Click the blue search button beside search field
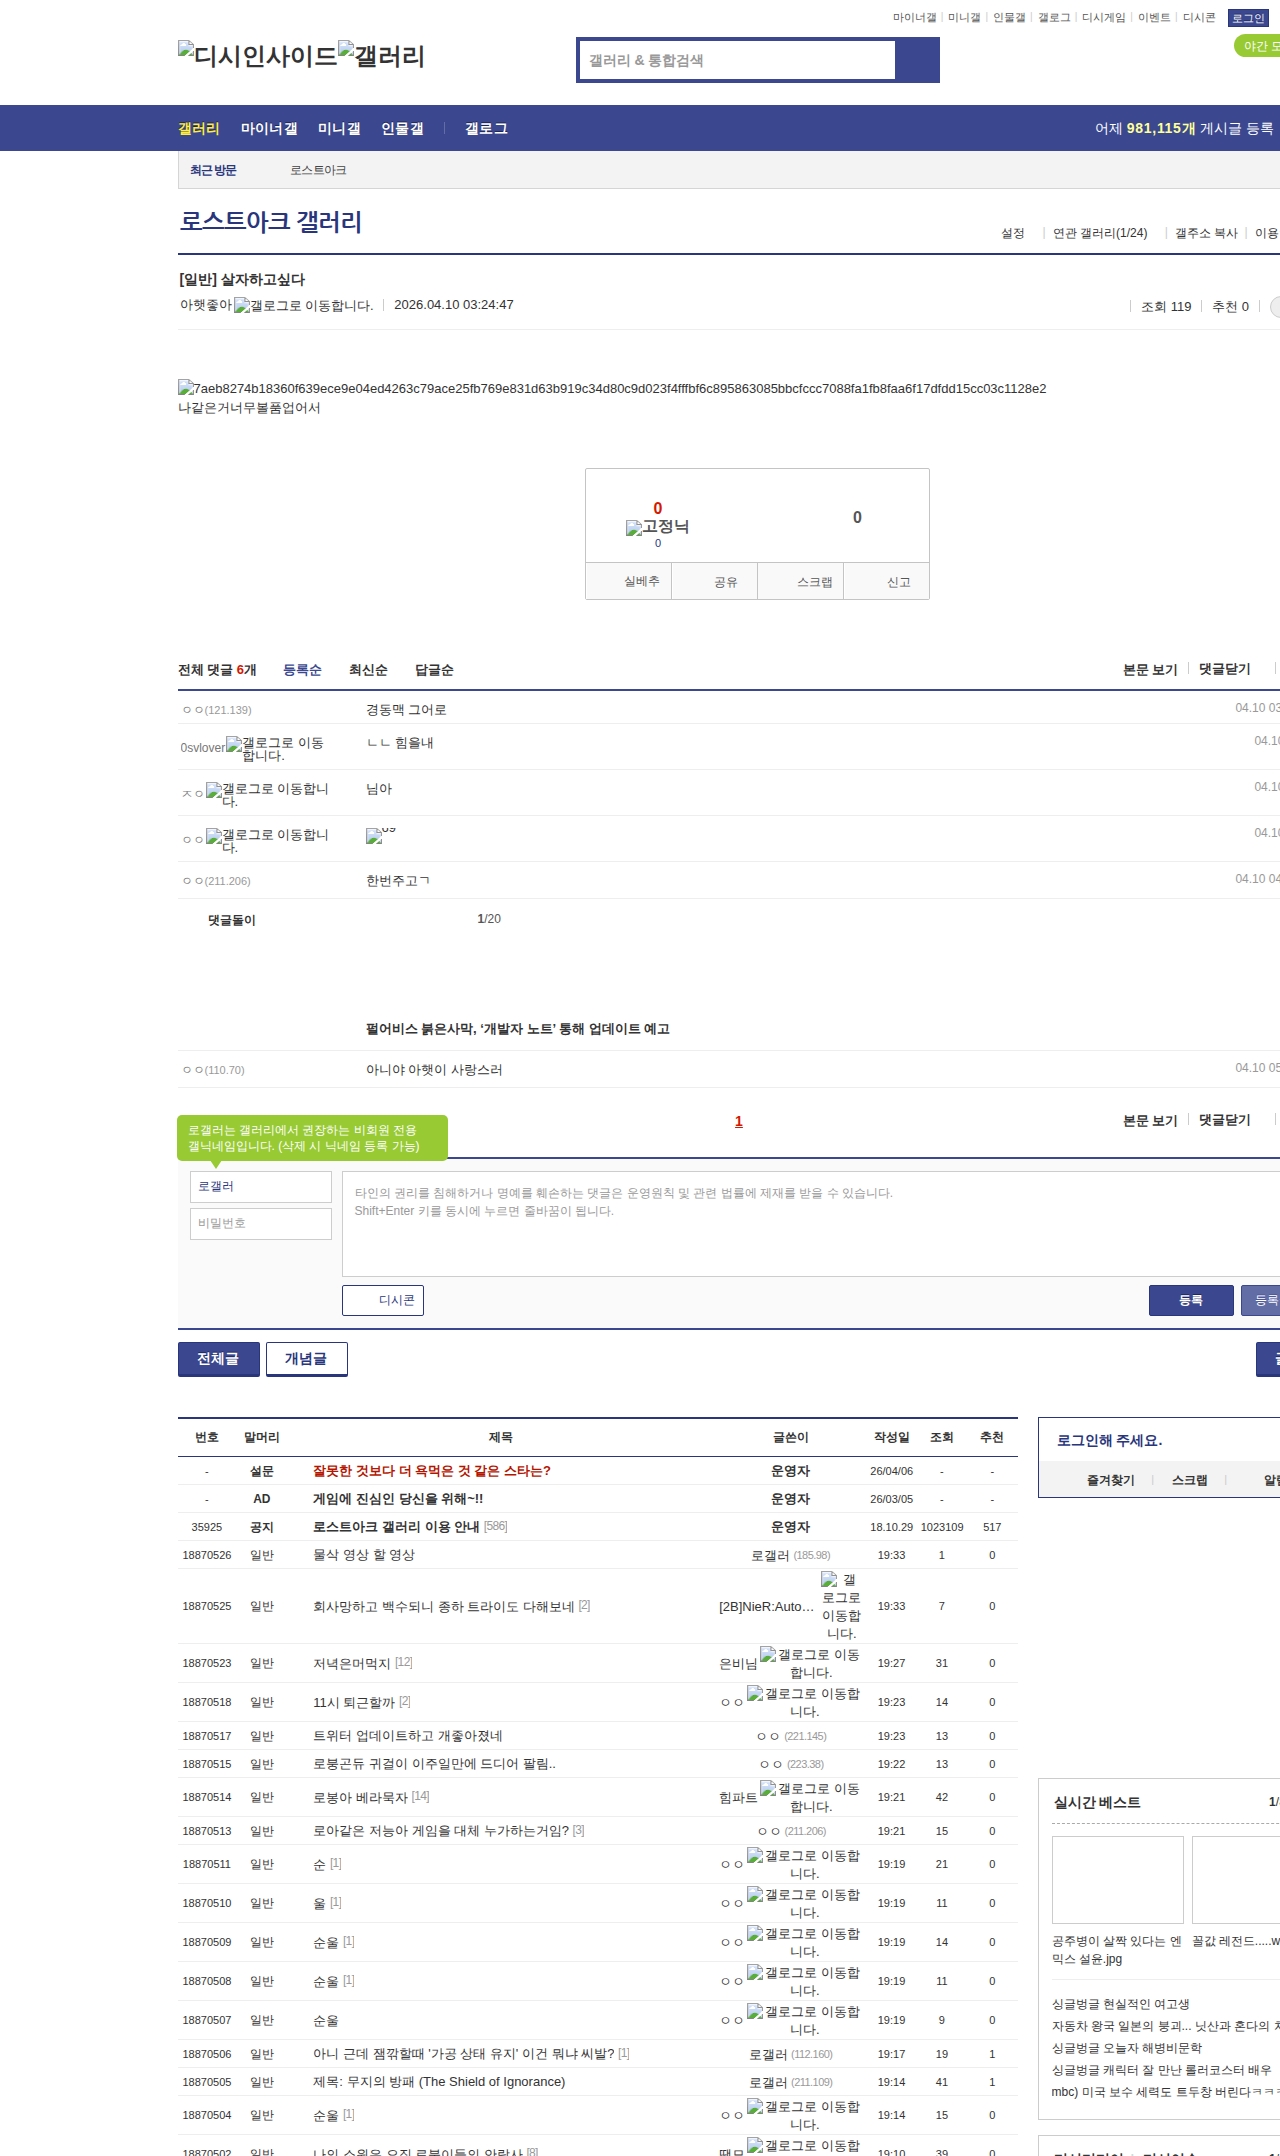 click(917, 60)
